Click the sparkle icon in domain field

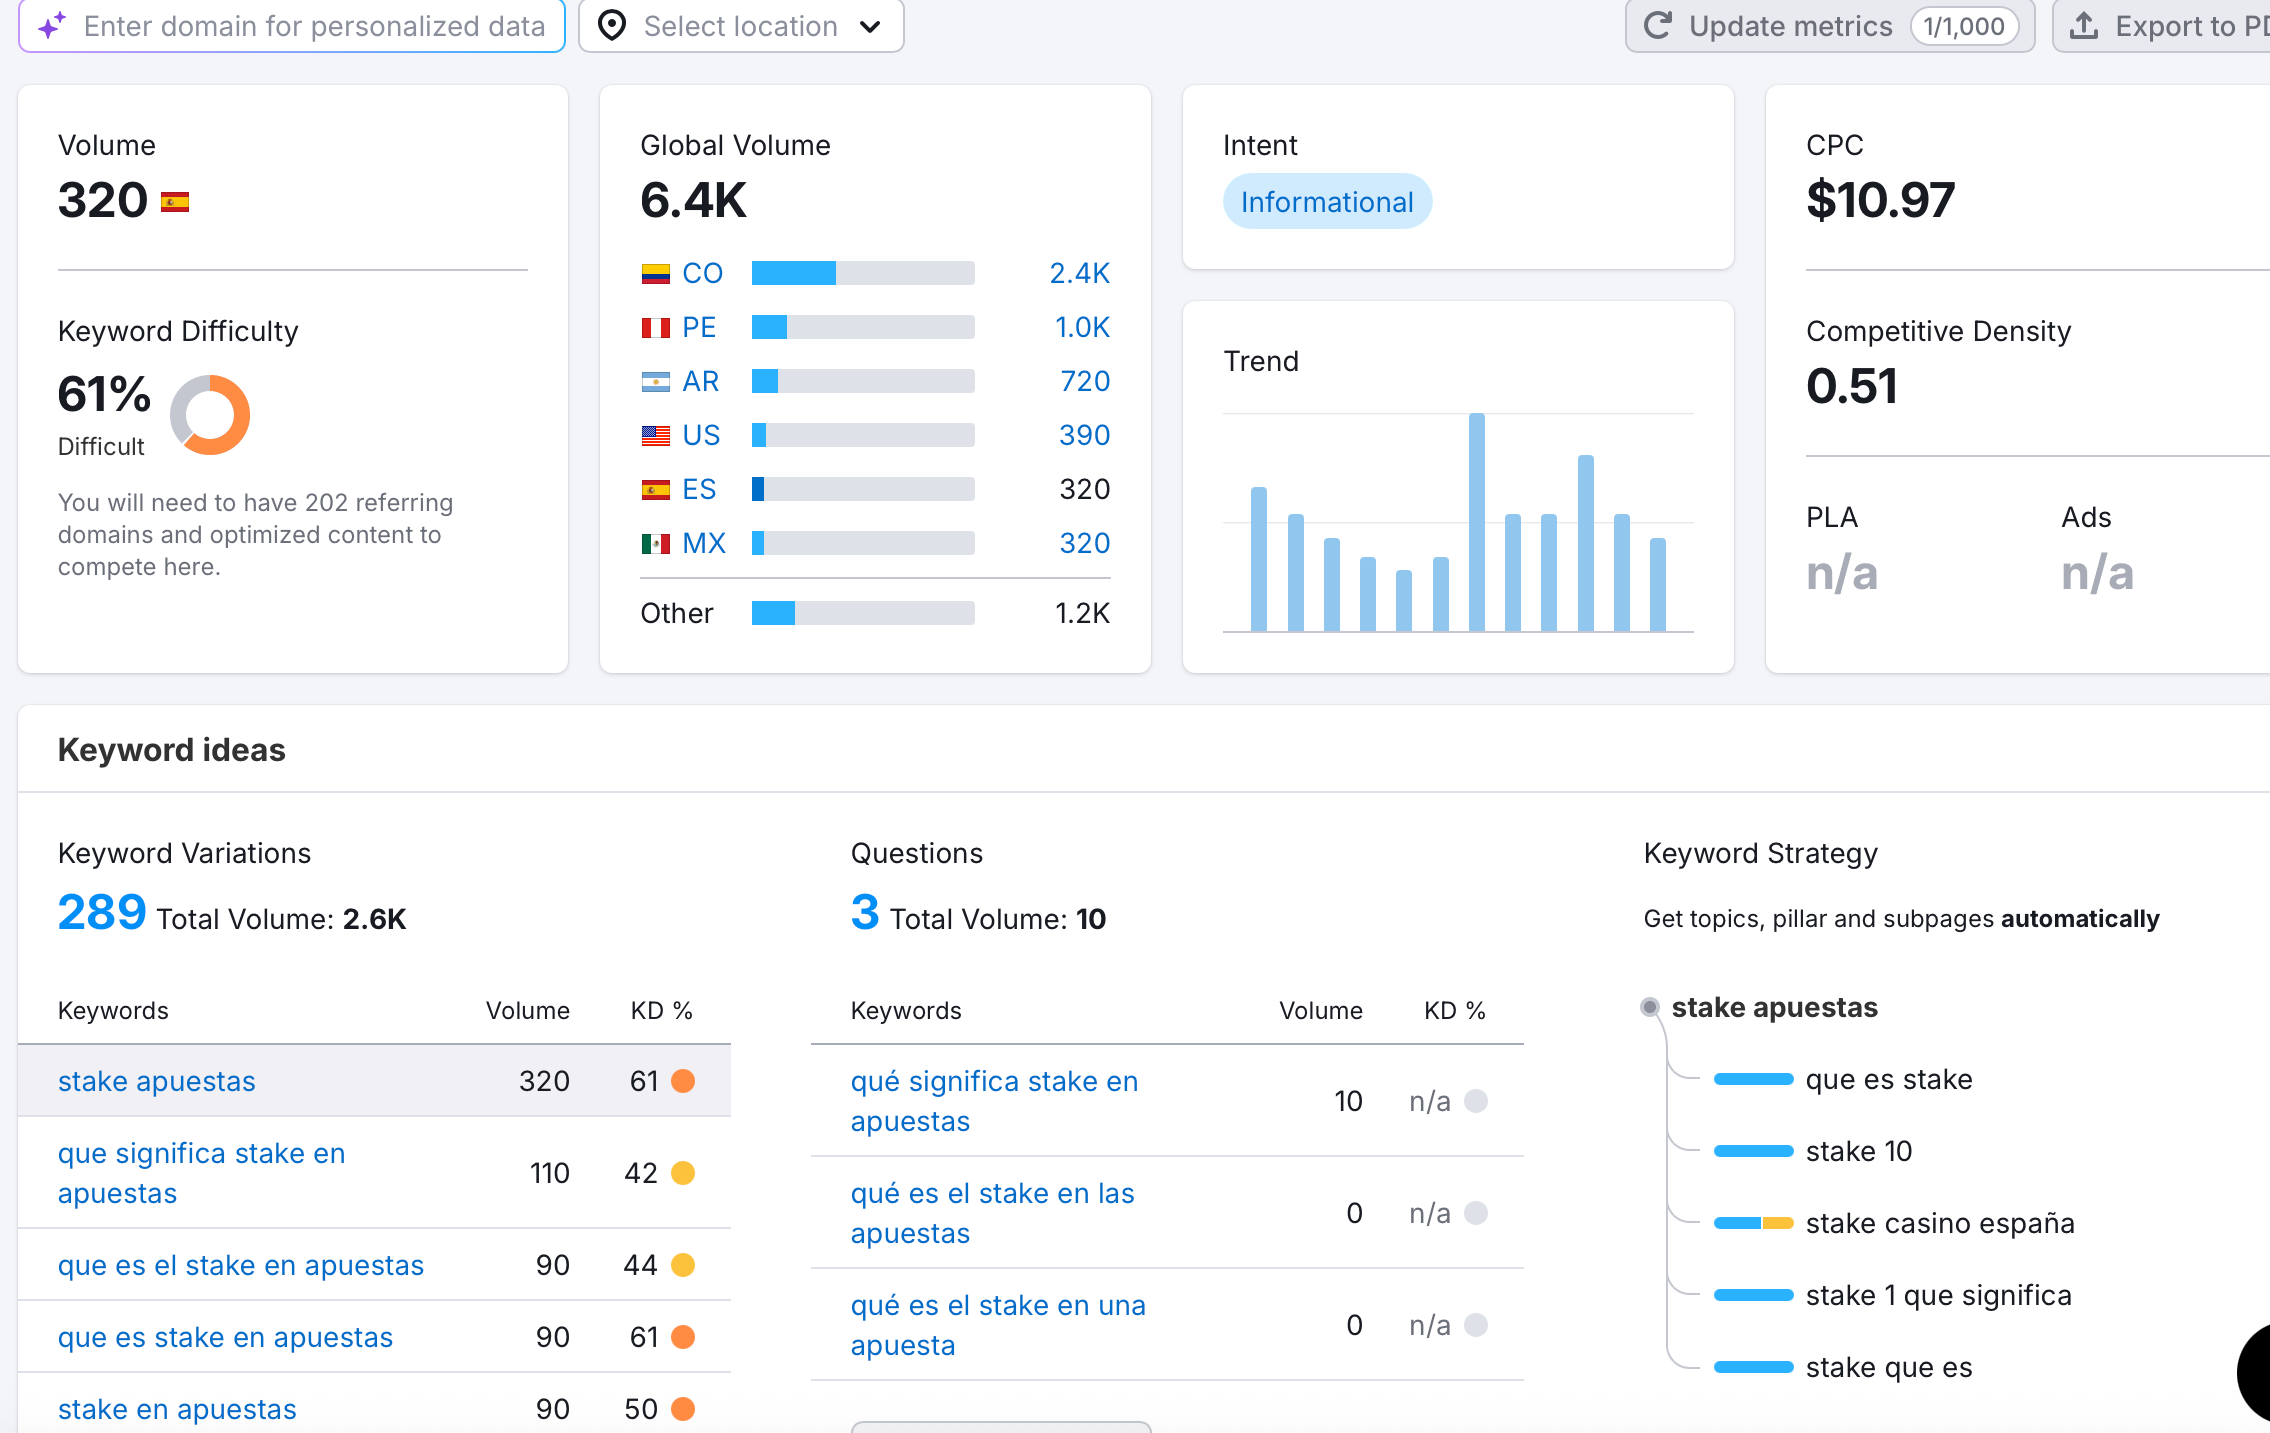coord(52,26)
